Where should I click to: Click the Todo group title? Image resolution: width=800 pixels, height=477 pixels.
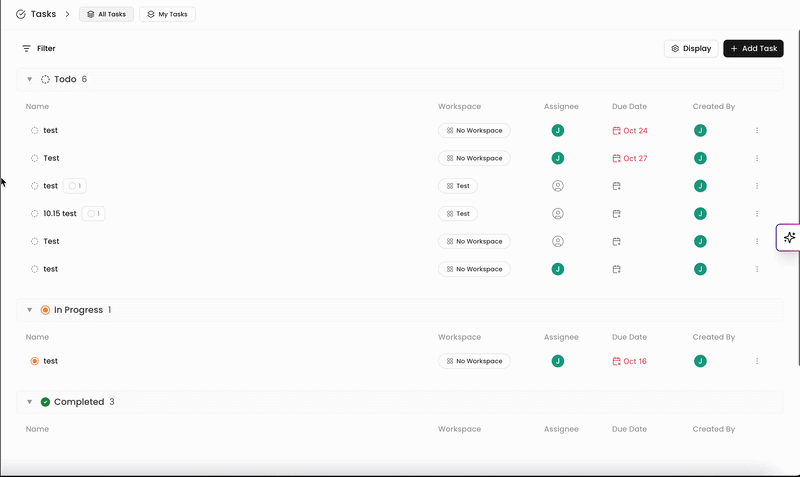point(65,79)
